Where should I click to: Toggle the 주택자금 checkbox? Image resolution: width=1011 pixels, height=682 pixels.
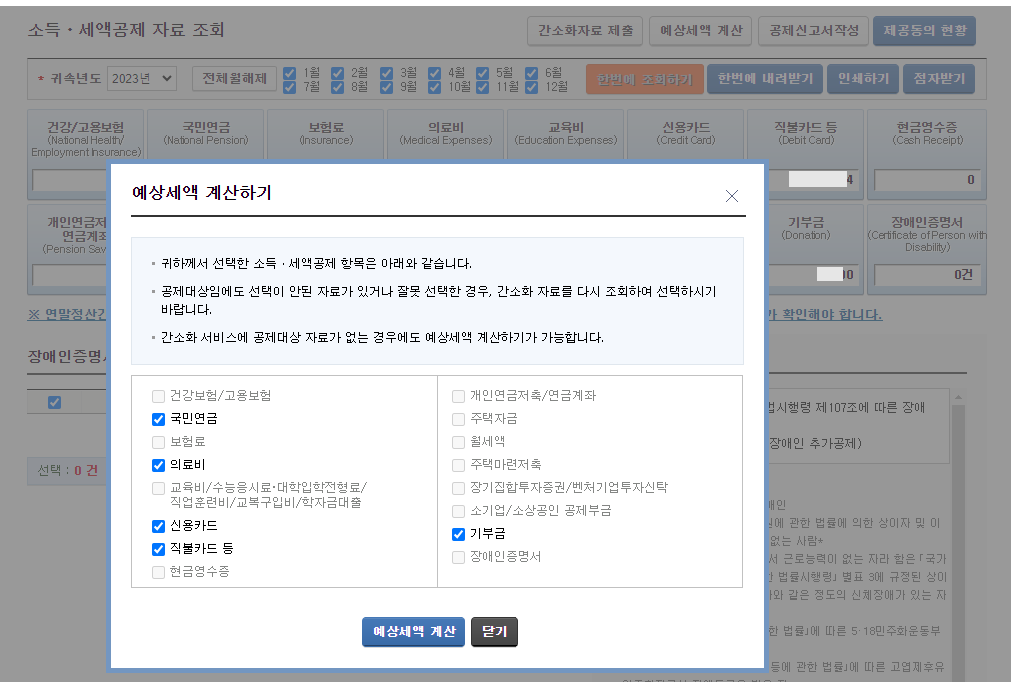pyautogui.click(x=458, y=419)
